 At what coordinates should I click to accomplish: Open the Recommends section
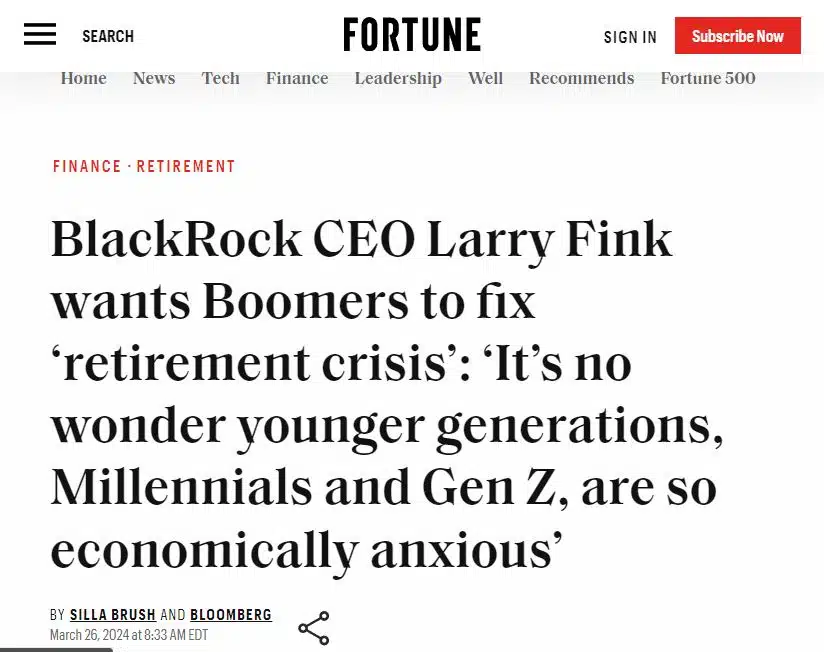(x=582, y=78)
